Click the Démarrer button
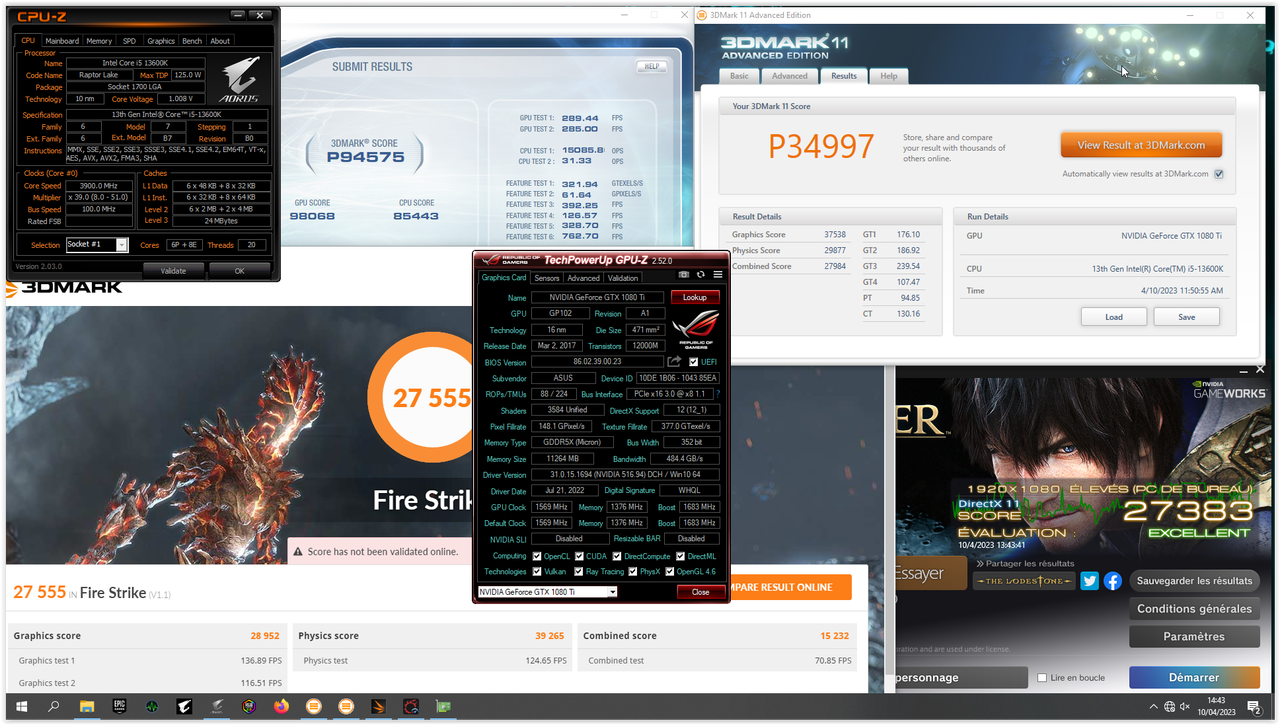1280x725 pixels. [x=1194, y=678]
